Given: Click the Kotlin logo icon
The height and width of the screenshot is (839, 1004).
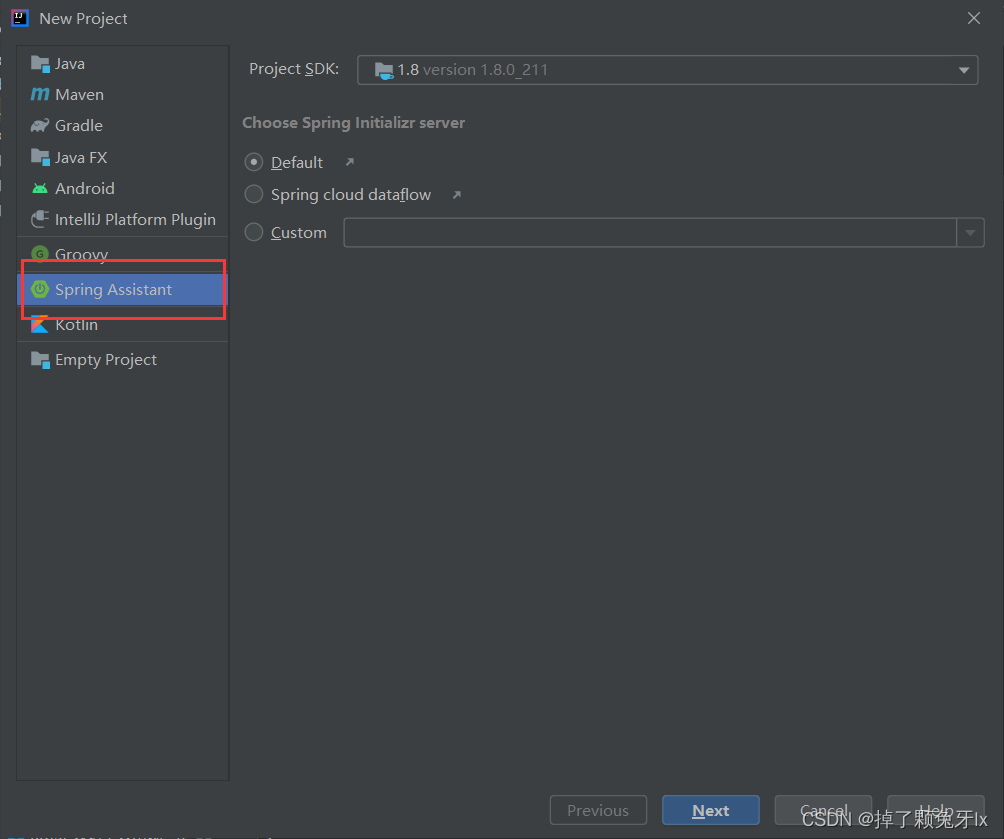Looking at the screenshot, I should (x=40, y=325).
